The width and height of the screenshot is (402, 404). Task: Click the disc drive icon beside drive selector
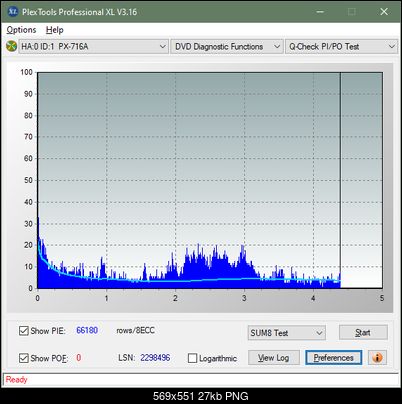tap(11, 46)
